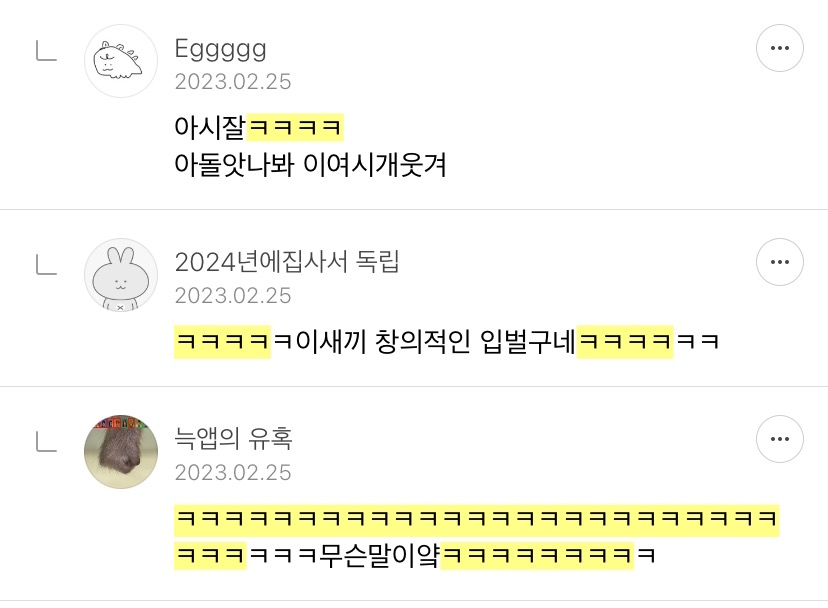
Task: Click highlighted ㅋㅋㅋㅋ after 아시잘
Action: click(295, 127)
